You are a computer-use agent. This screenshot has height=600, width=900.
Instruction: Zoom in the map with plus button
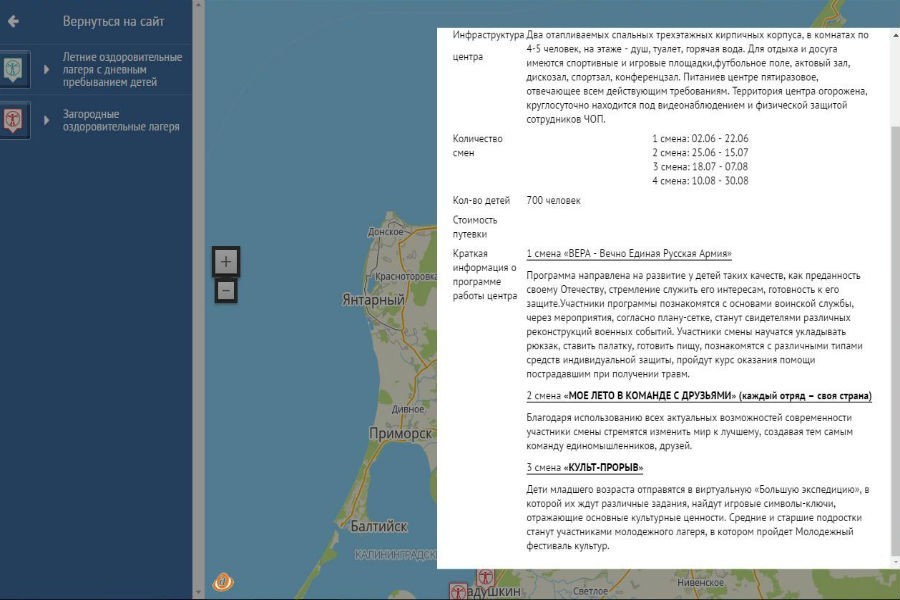[226, 262]
